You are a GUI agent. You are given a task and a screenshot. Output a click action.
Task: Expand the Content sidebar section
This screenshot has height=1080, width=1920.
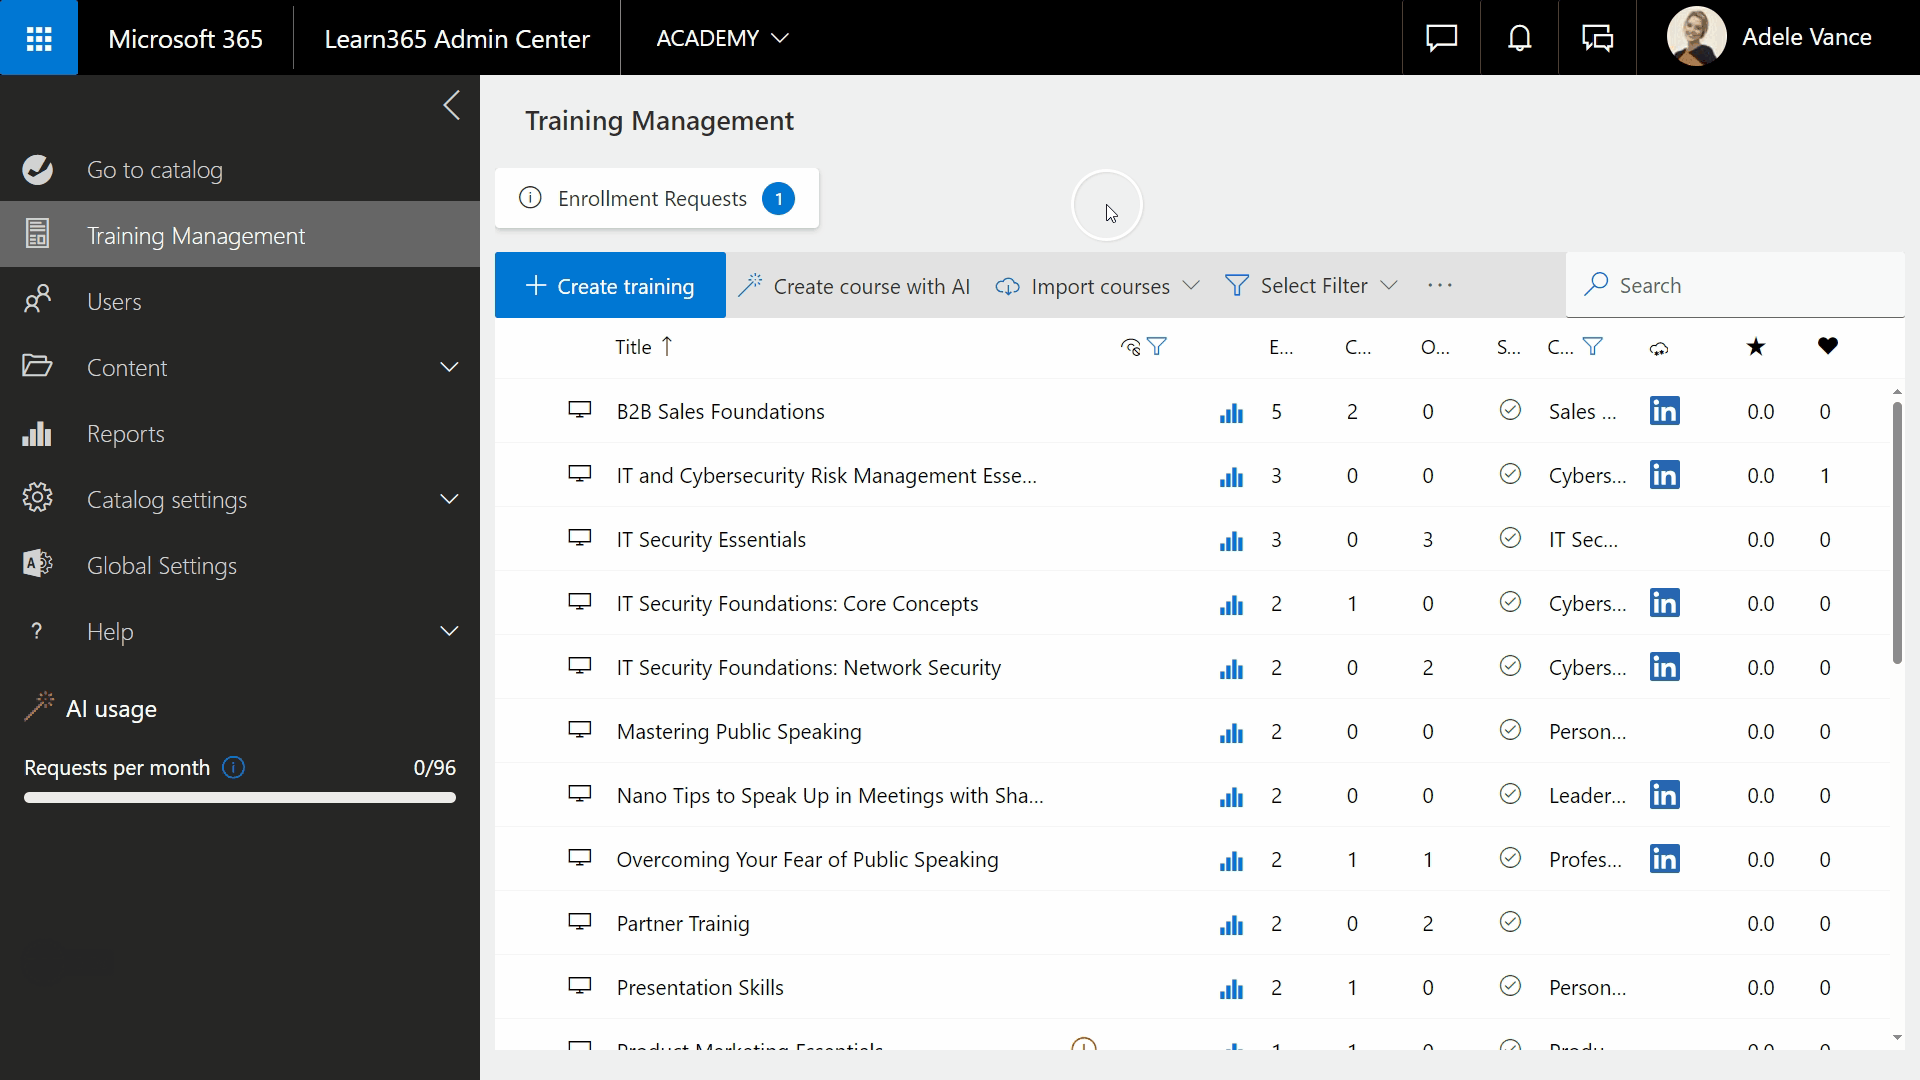(x=449, y=367)
